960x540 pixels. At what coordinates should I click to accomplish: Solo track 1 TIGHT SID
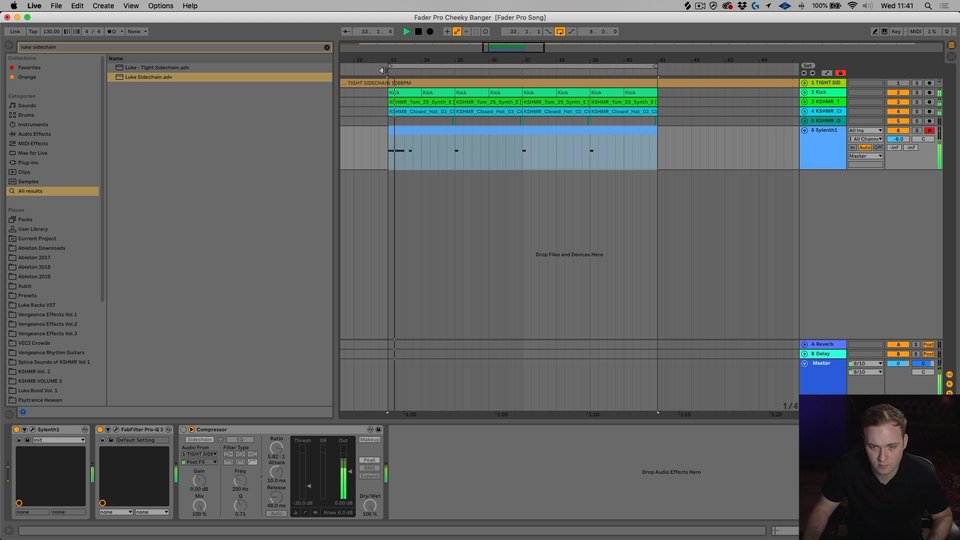[x=917, y=83]
